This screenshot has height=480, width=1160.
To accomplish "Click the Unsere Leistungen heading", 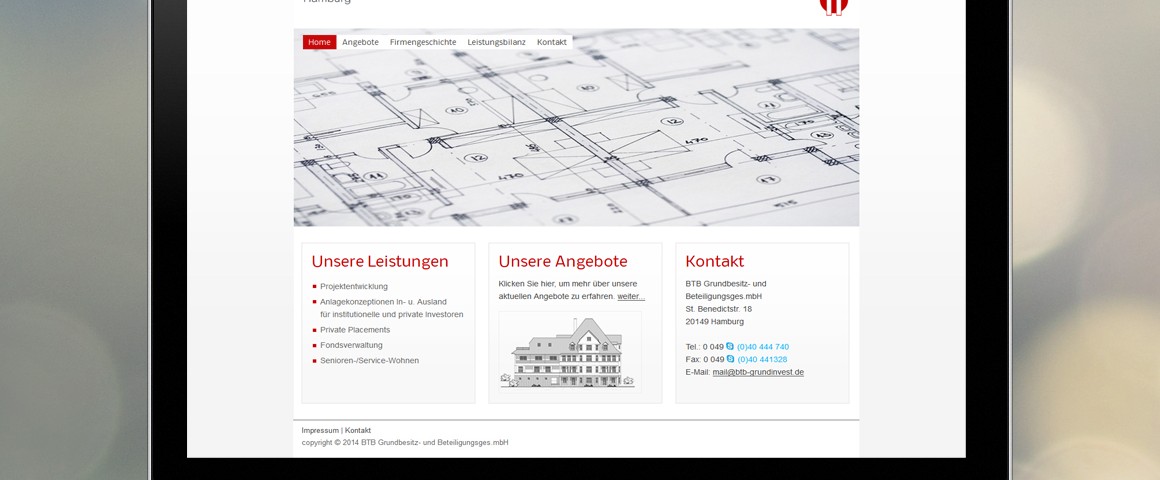I will pyautogui.click(x=380, y=261).
